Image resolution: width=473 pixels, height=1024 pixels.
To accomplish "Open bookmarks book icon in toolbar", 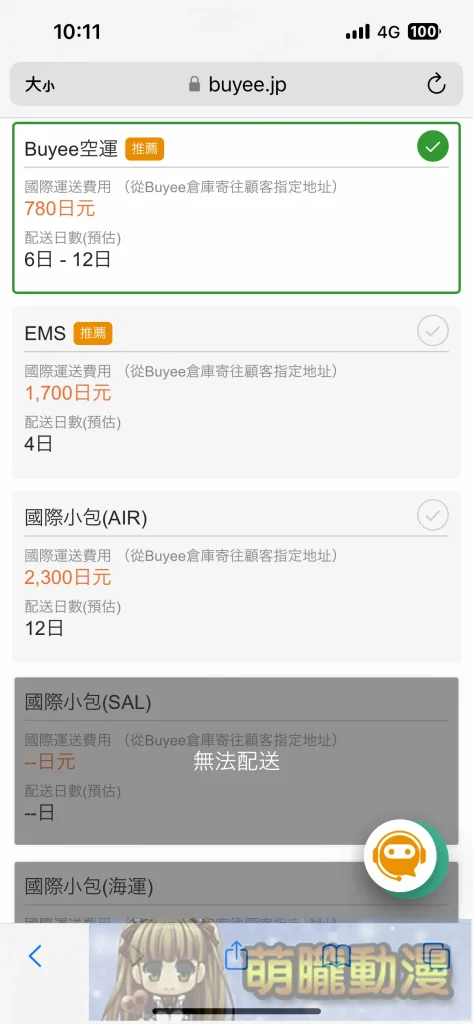I will point(336,957).
